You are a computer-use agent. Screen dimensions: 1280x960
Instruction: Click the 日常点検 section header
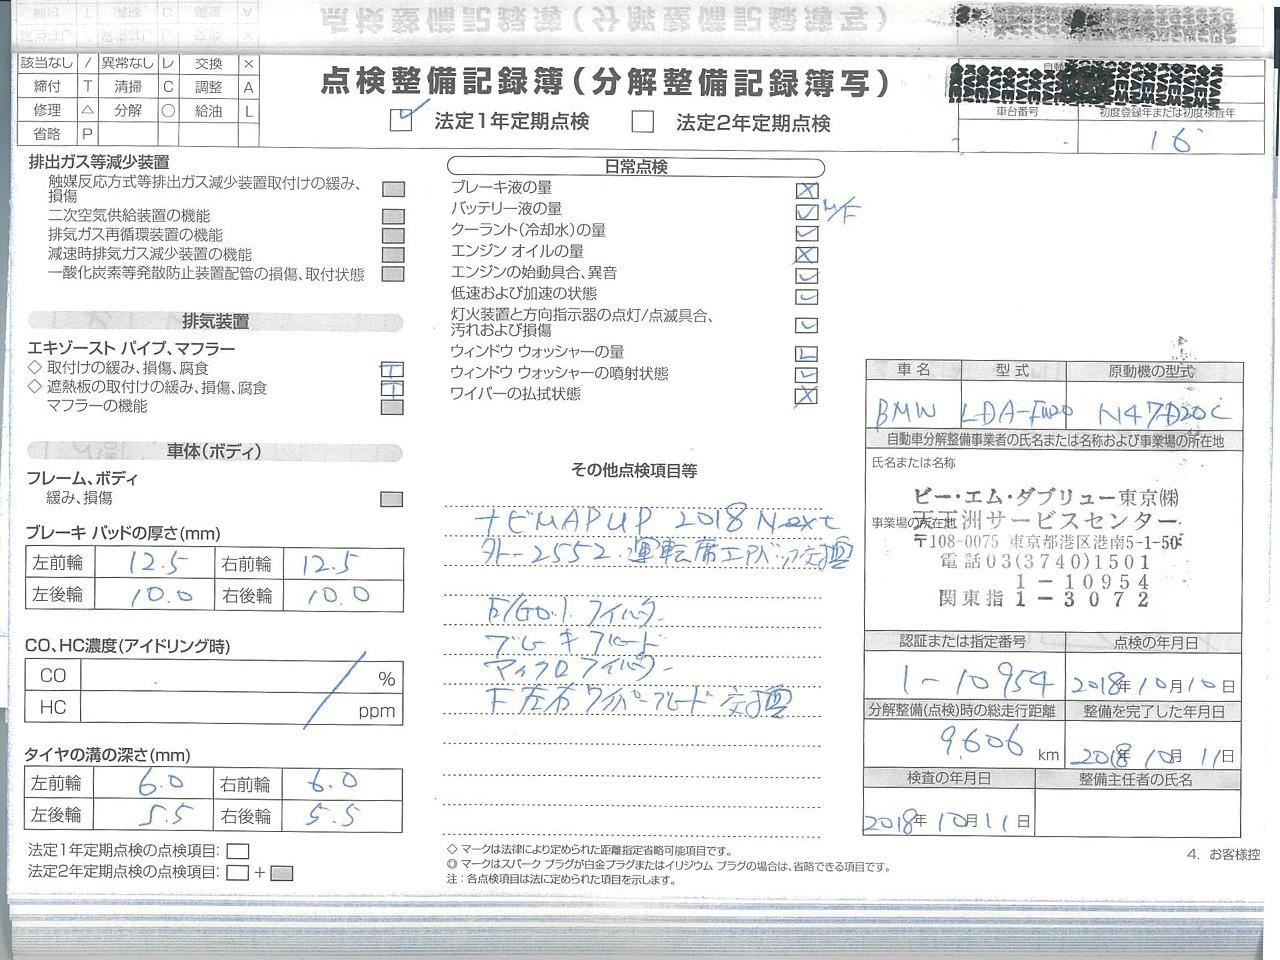(x=636, y=167)
